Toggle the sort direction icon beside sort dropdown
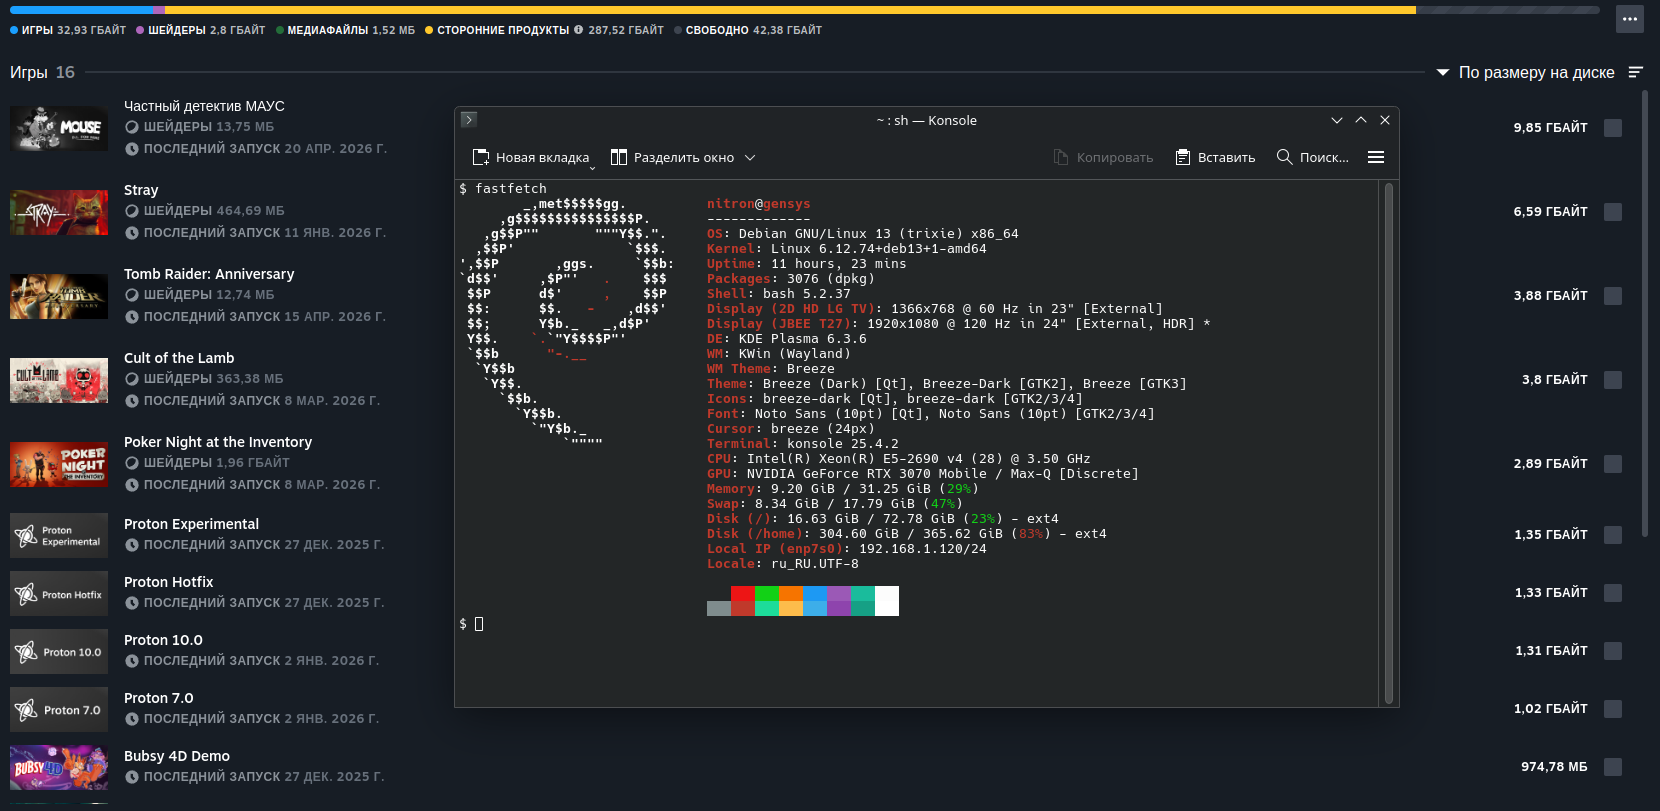The image size is (1660, 811). (x=1636, y=72)
